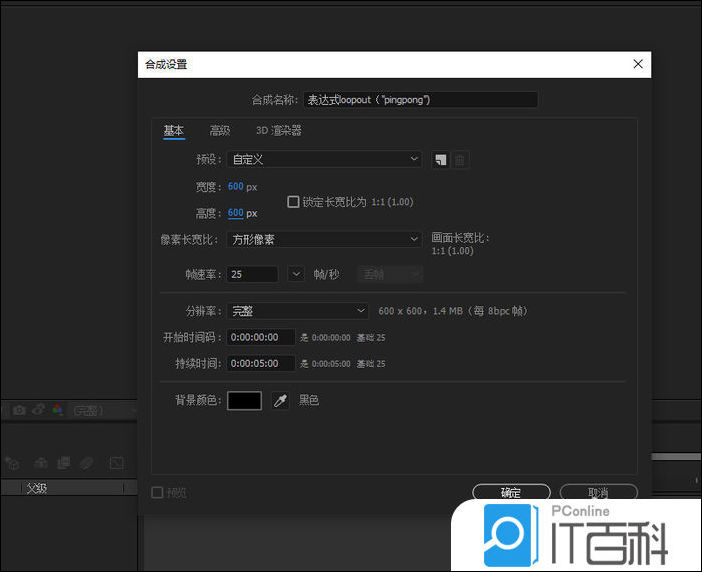
Task: Toggle the 预览 checkbox
Action: tap(157, 492)
